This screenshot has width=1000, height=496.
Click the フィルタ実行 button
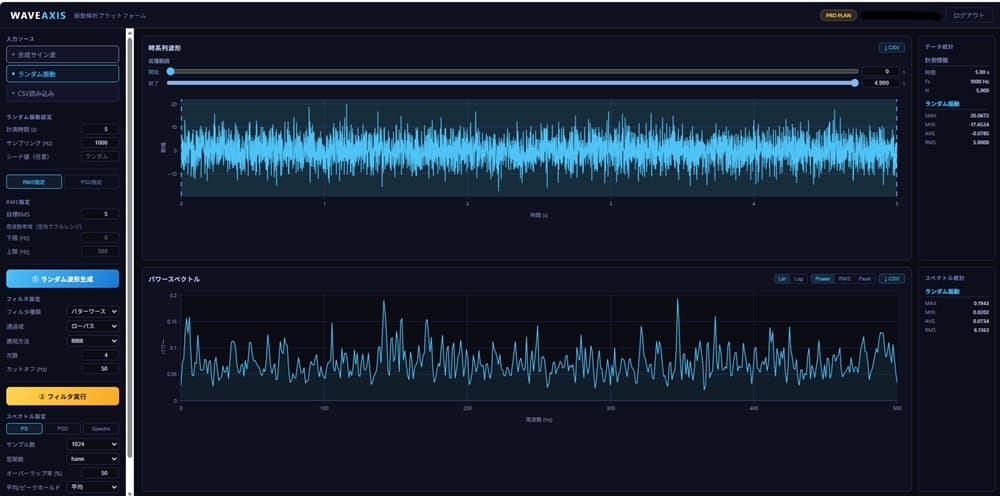pos(62,396)
